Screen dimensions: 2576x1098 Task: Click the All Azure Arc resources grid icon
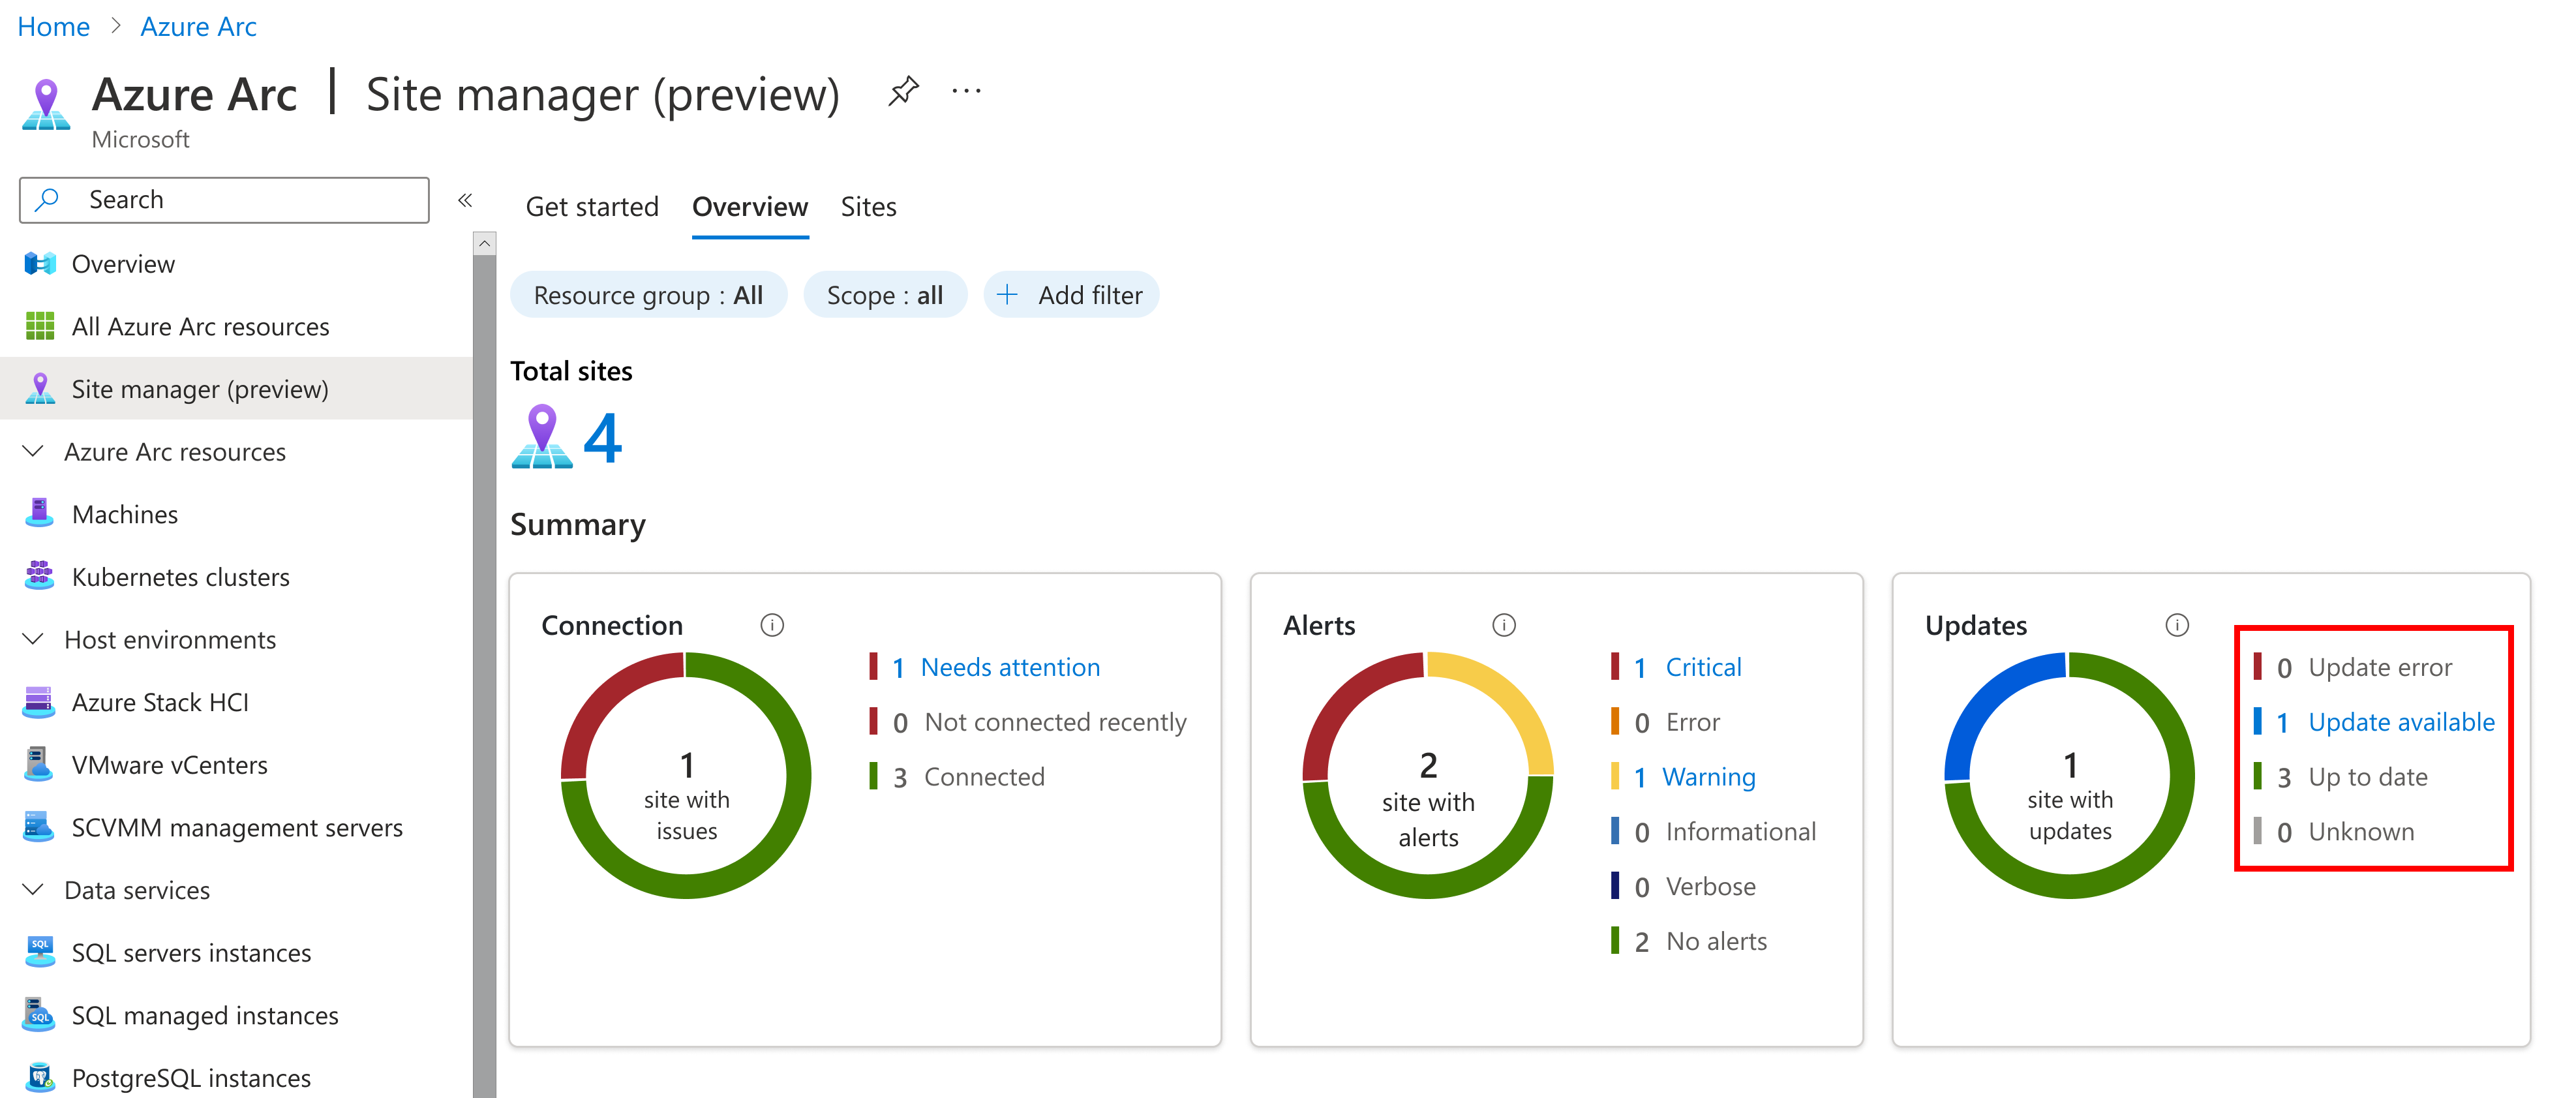(39, 326)
